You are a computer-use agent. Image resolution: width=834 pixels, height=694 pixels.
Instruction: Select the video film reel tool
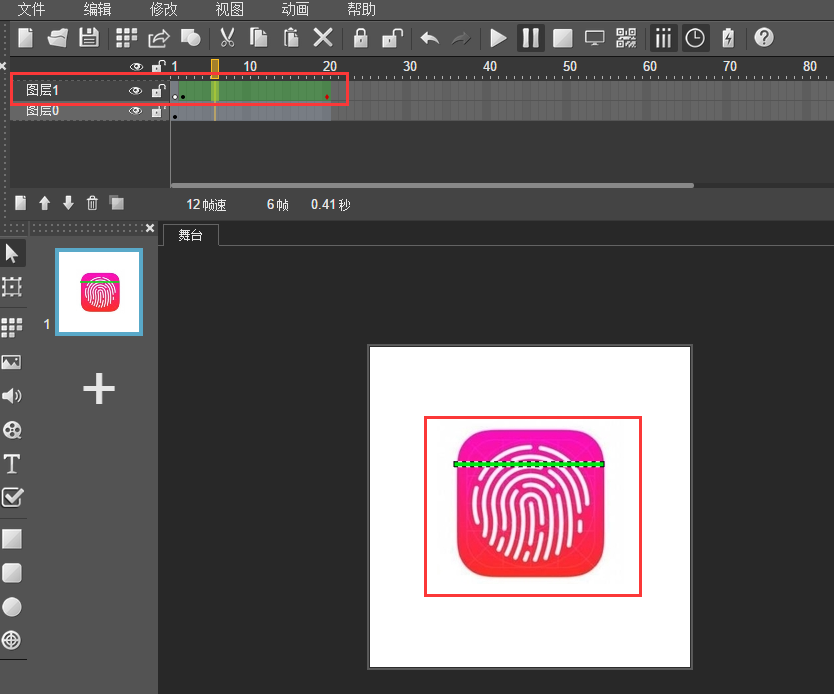[12, 430]
